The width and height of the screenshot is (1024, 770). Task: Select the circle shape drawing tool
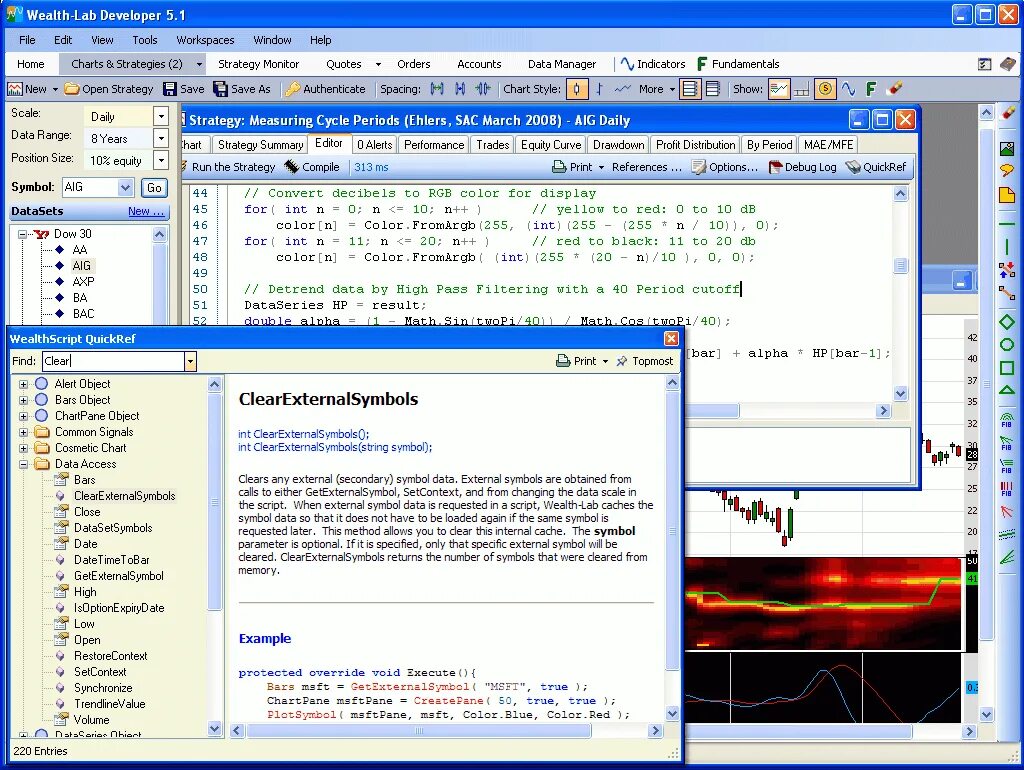(1007, 345)
